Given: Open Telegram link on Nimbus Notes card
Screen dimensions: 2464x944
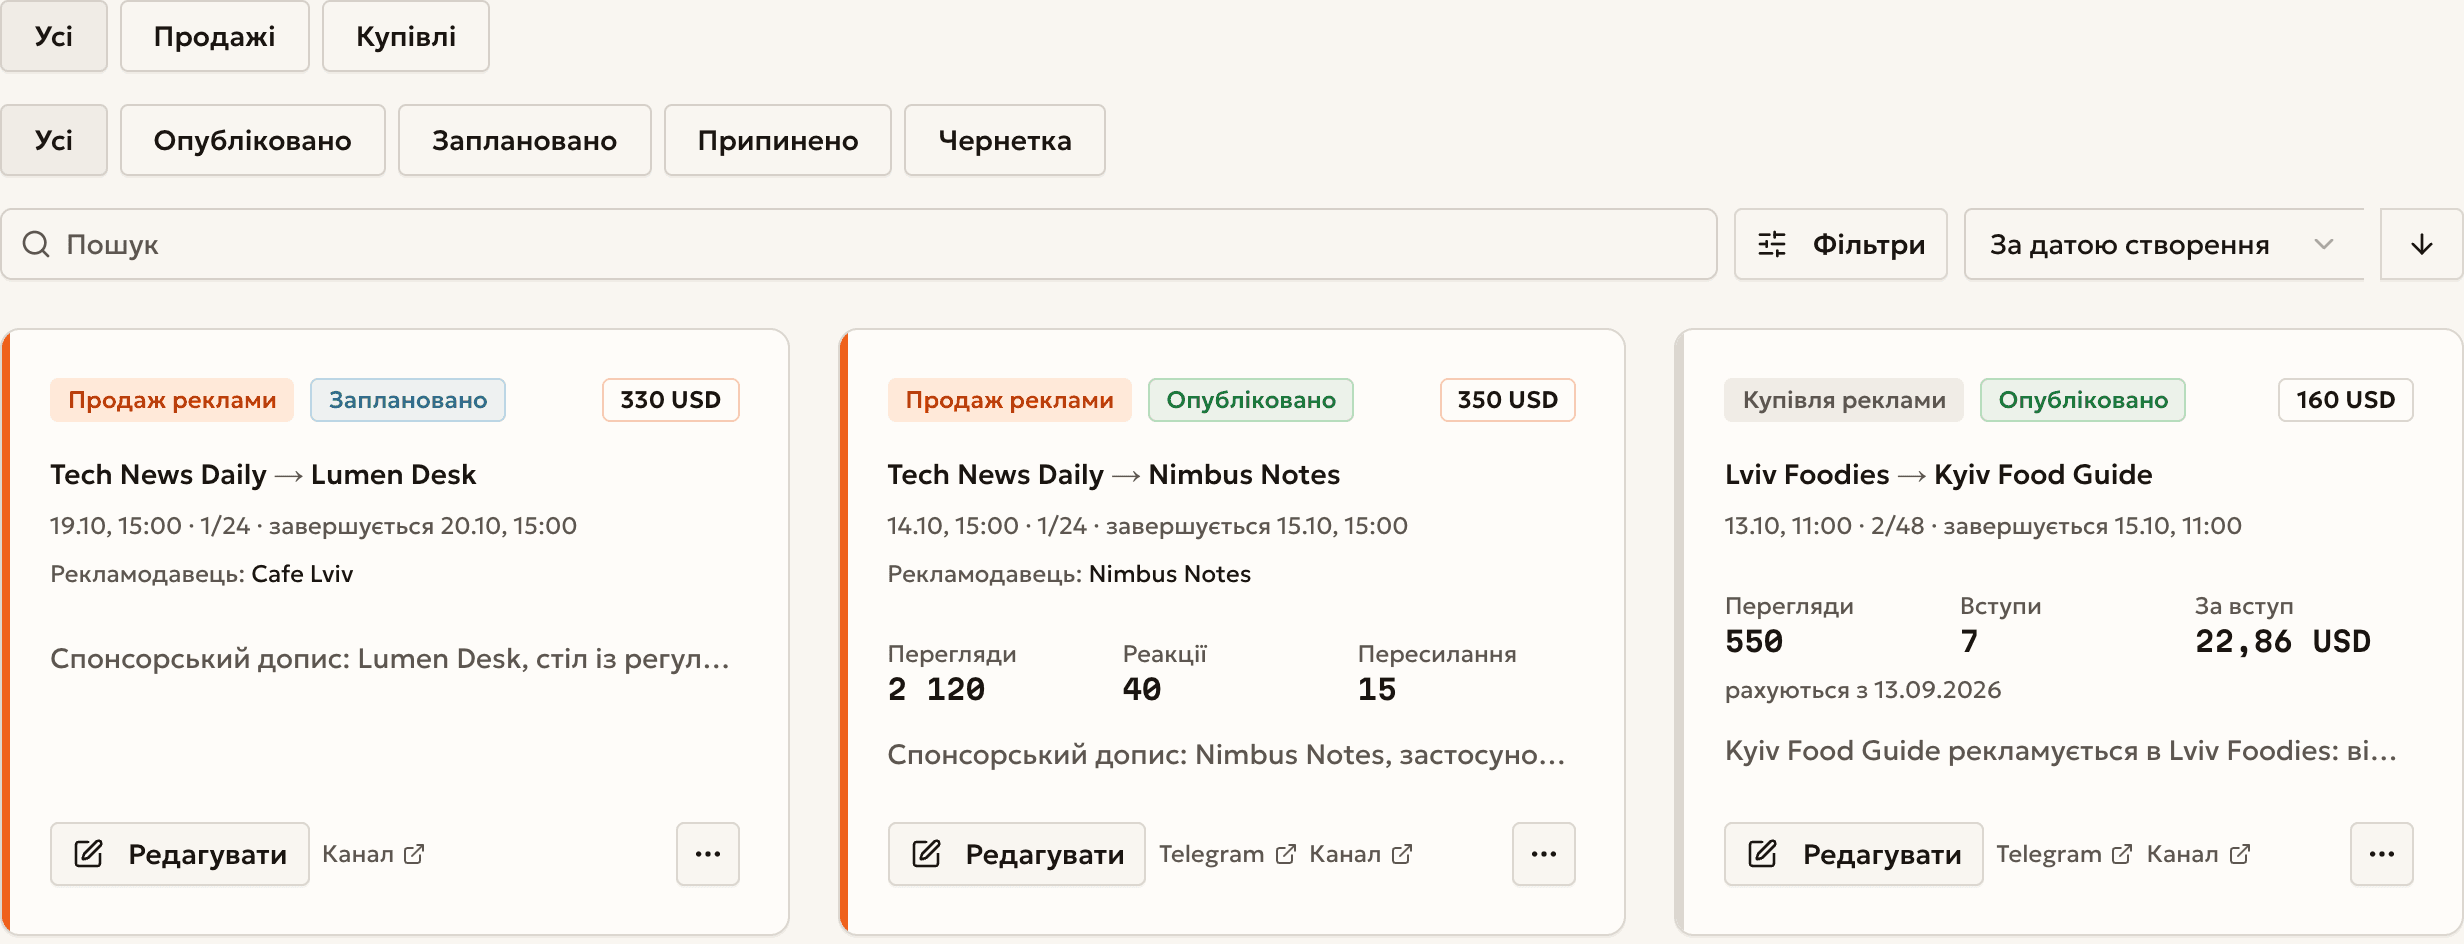Looking at the screenshot, I should click(x=1227, y=854).
